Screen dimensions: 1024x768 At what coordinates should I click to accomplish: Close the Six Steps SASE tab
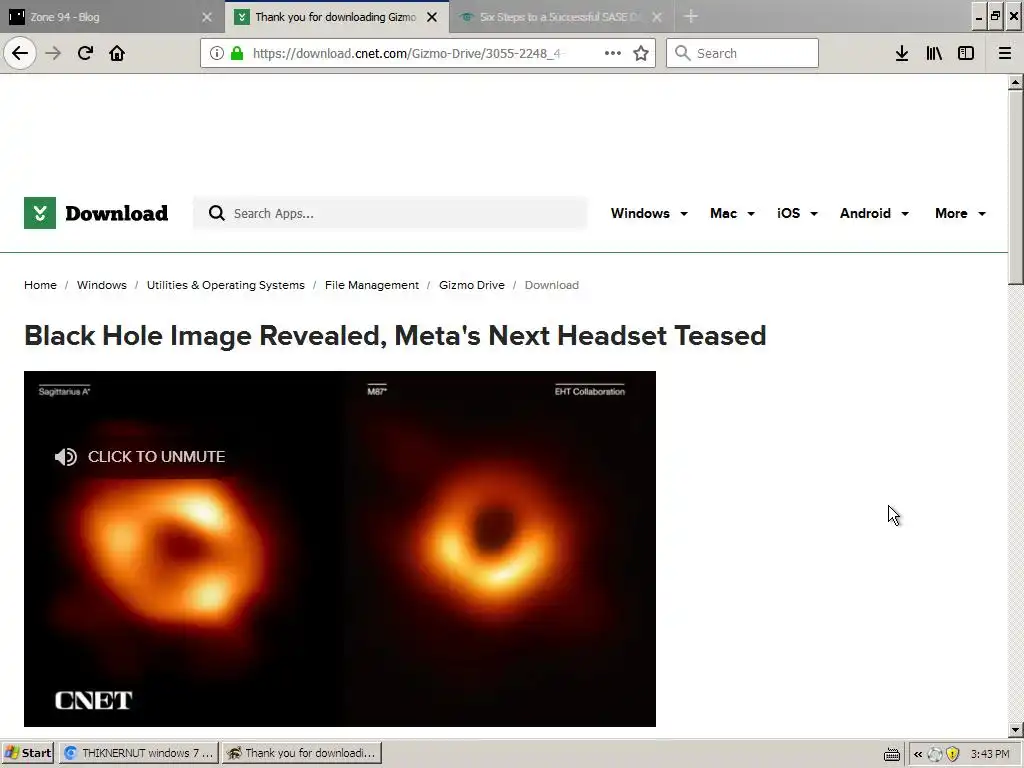pyautogui.click(x=657, y=17)
